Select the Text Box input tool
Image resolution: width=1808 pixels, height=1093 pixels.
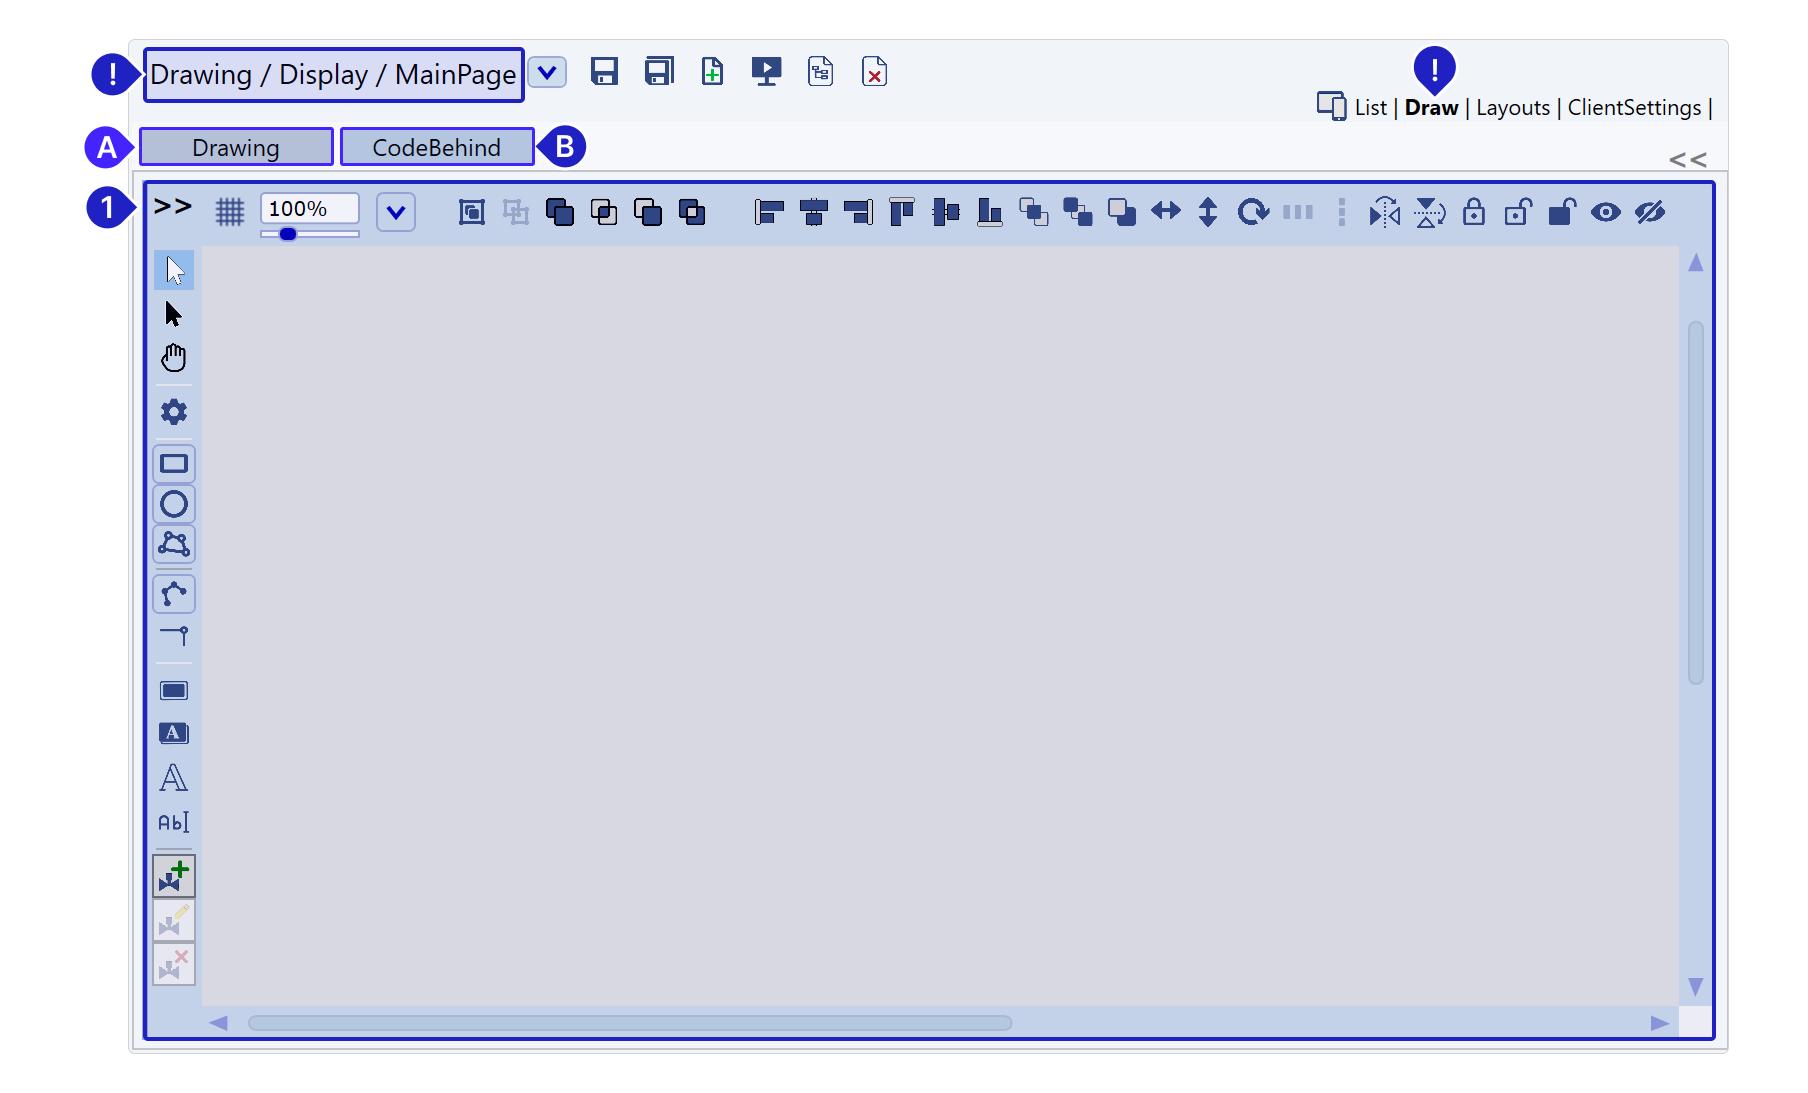coord(174,822)
